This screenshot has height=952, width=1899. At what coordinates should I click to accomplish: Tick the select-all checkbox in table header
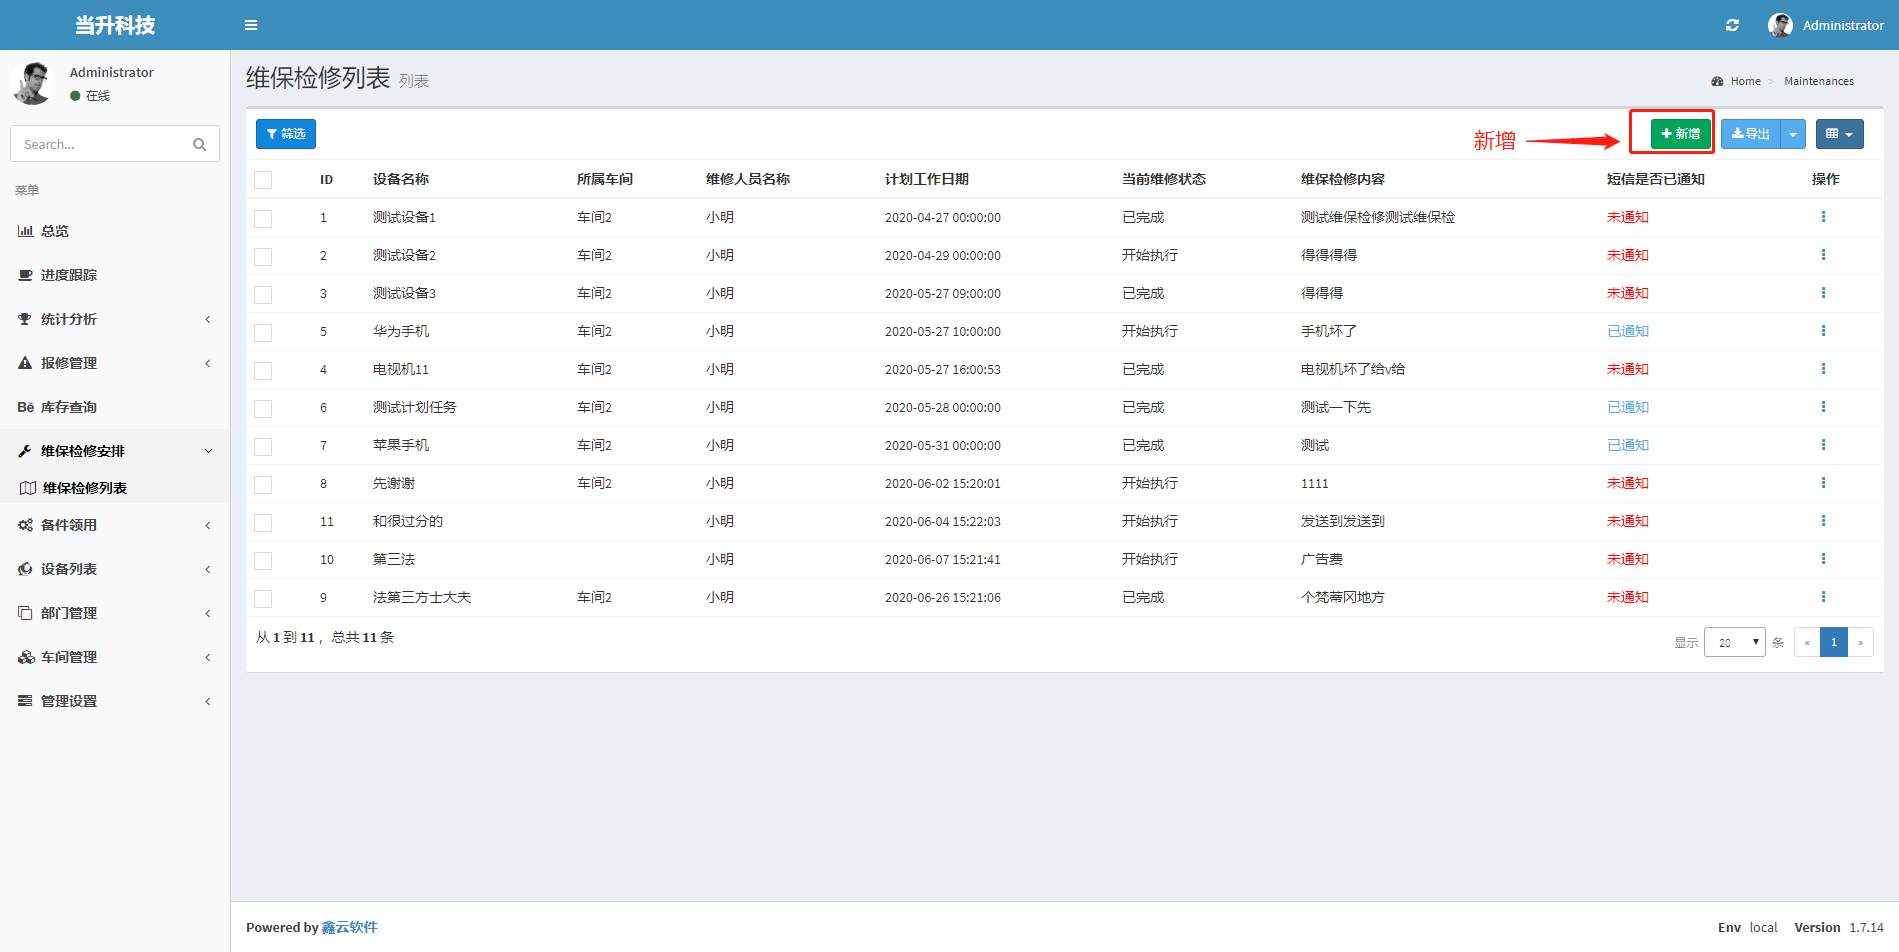[x=263, y=180]
